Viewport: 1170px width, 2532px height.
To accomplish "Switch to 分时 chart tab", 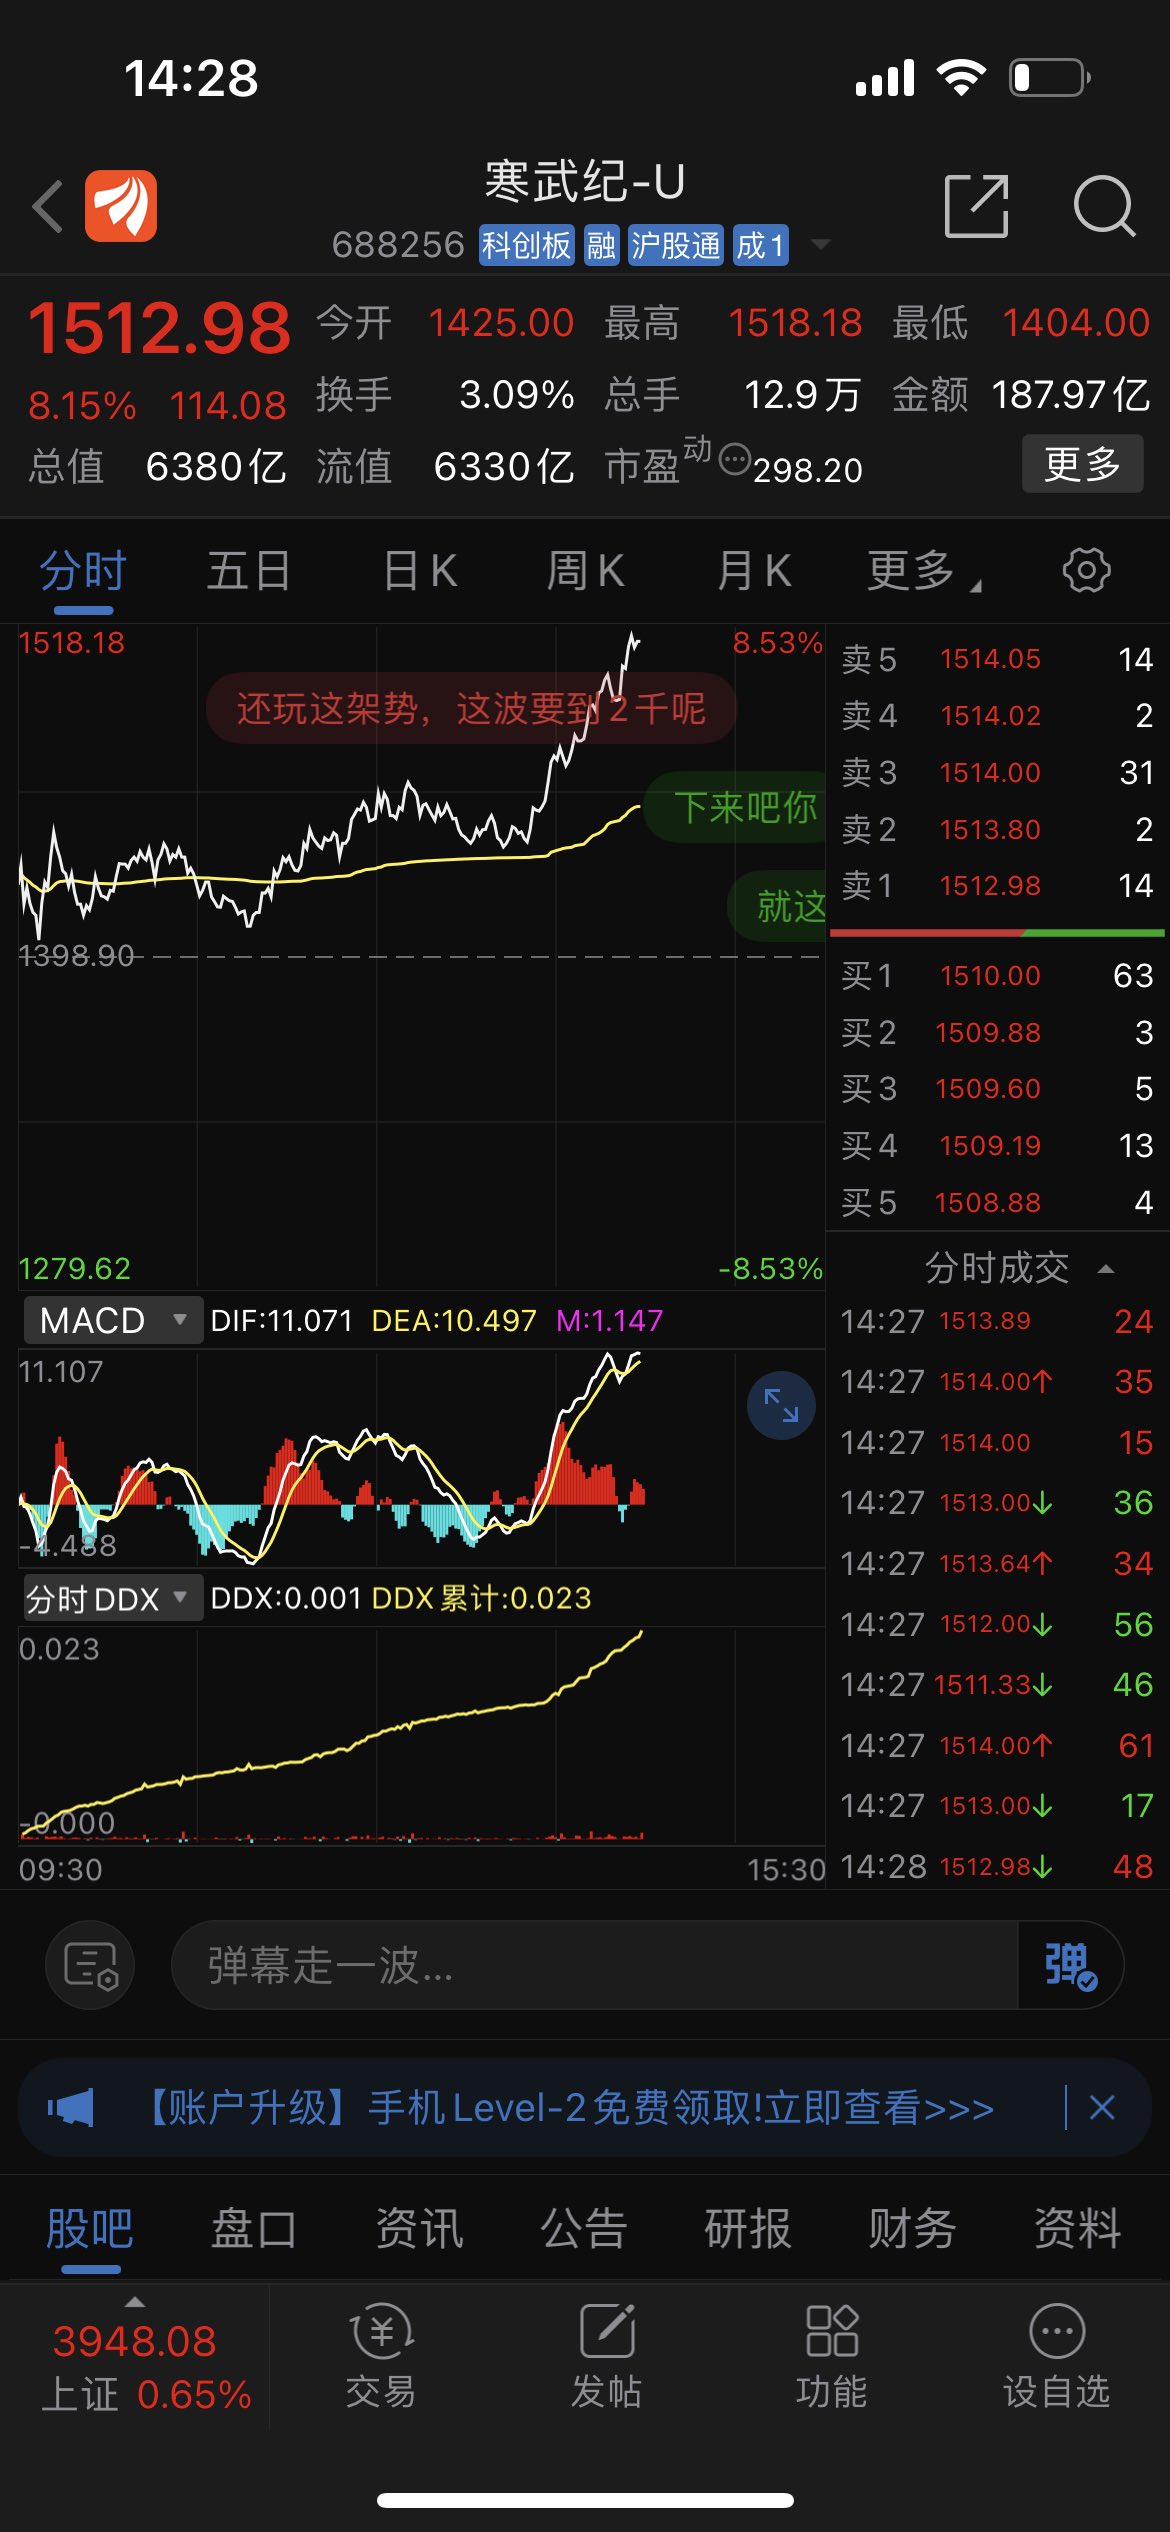I will 83,572.
